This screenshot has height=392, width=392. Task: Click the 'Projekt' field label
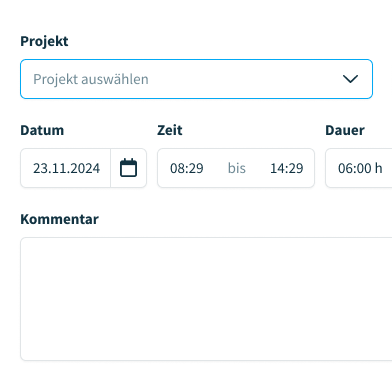click(x=44, y=41)
